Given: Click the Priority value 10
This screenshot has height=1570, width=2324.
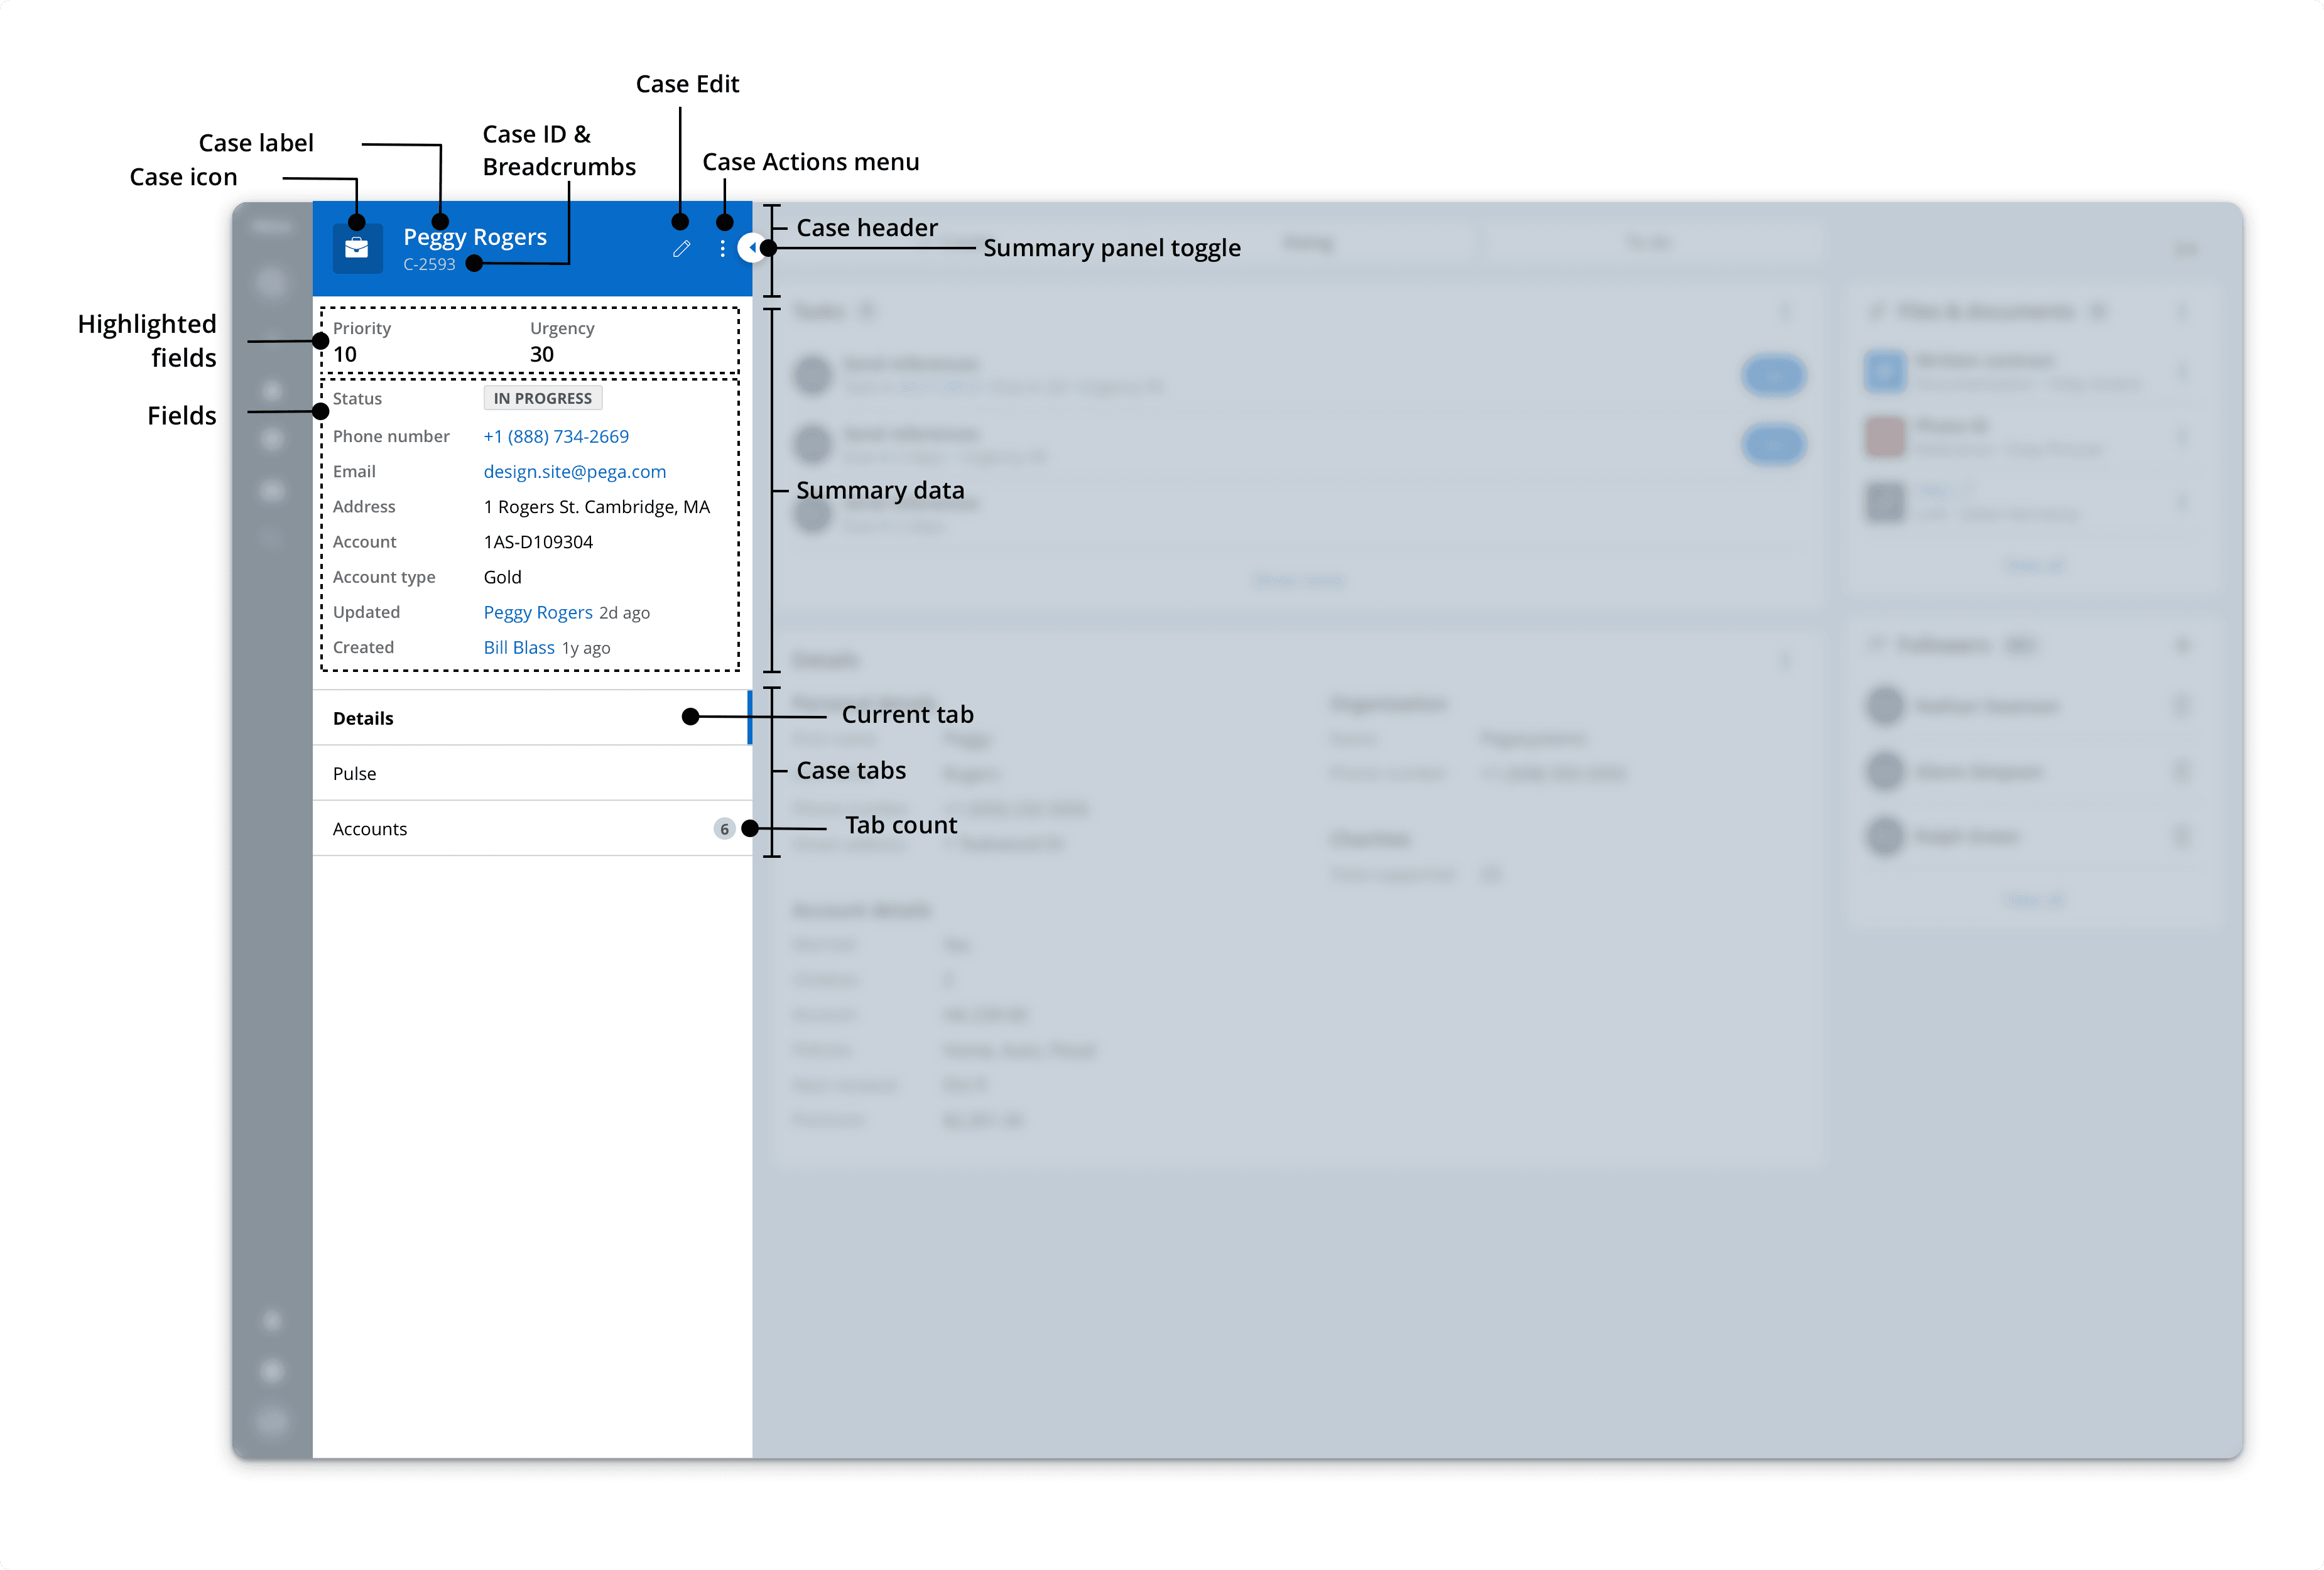Looking at the screenshot, I should coord(345,354).
